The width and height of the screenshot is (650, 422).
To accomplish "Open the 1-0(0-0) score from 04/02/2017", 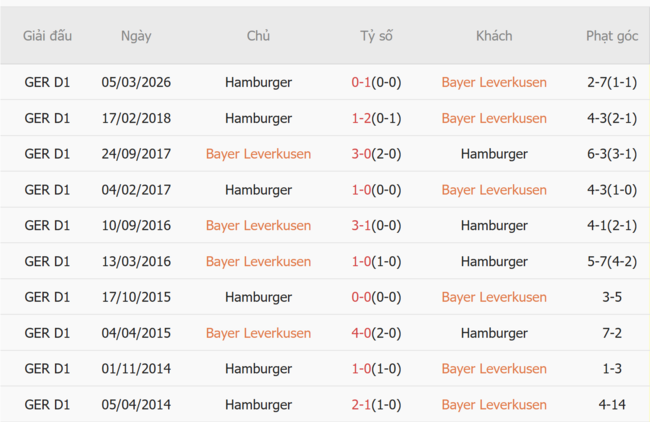I will [376, 190].
